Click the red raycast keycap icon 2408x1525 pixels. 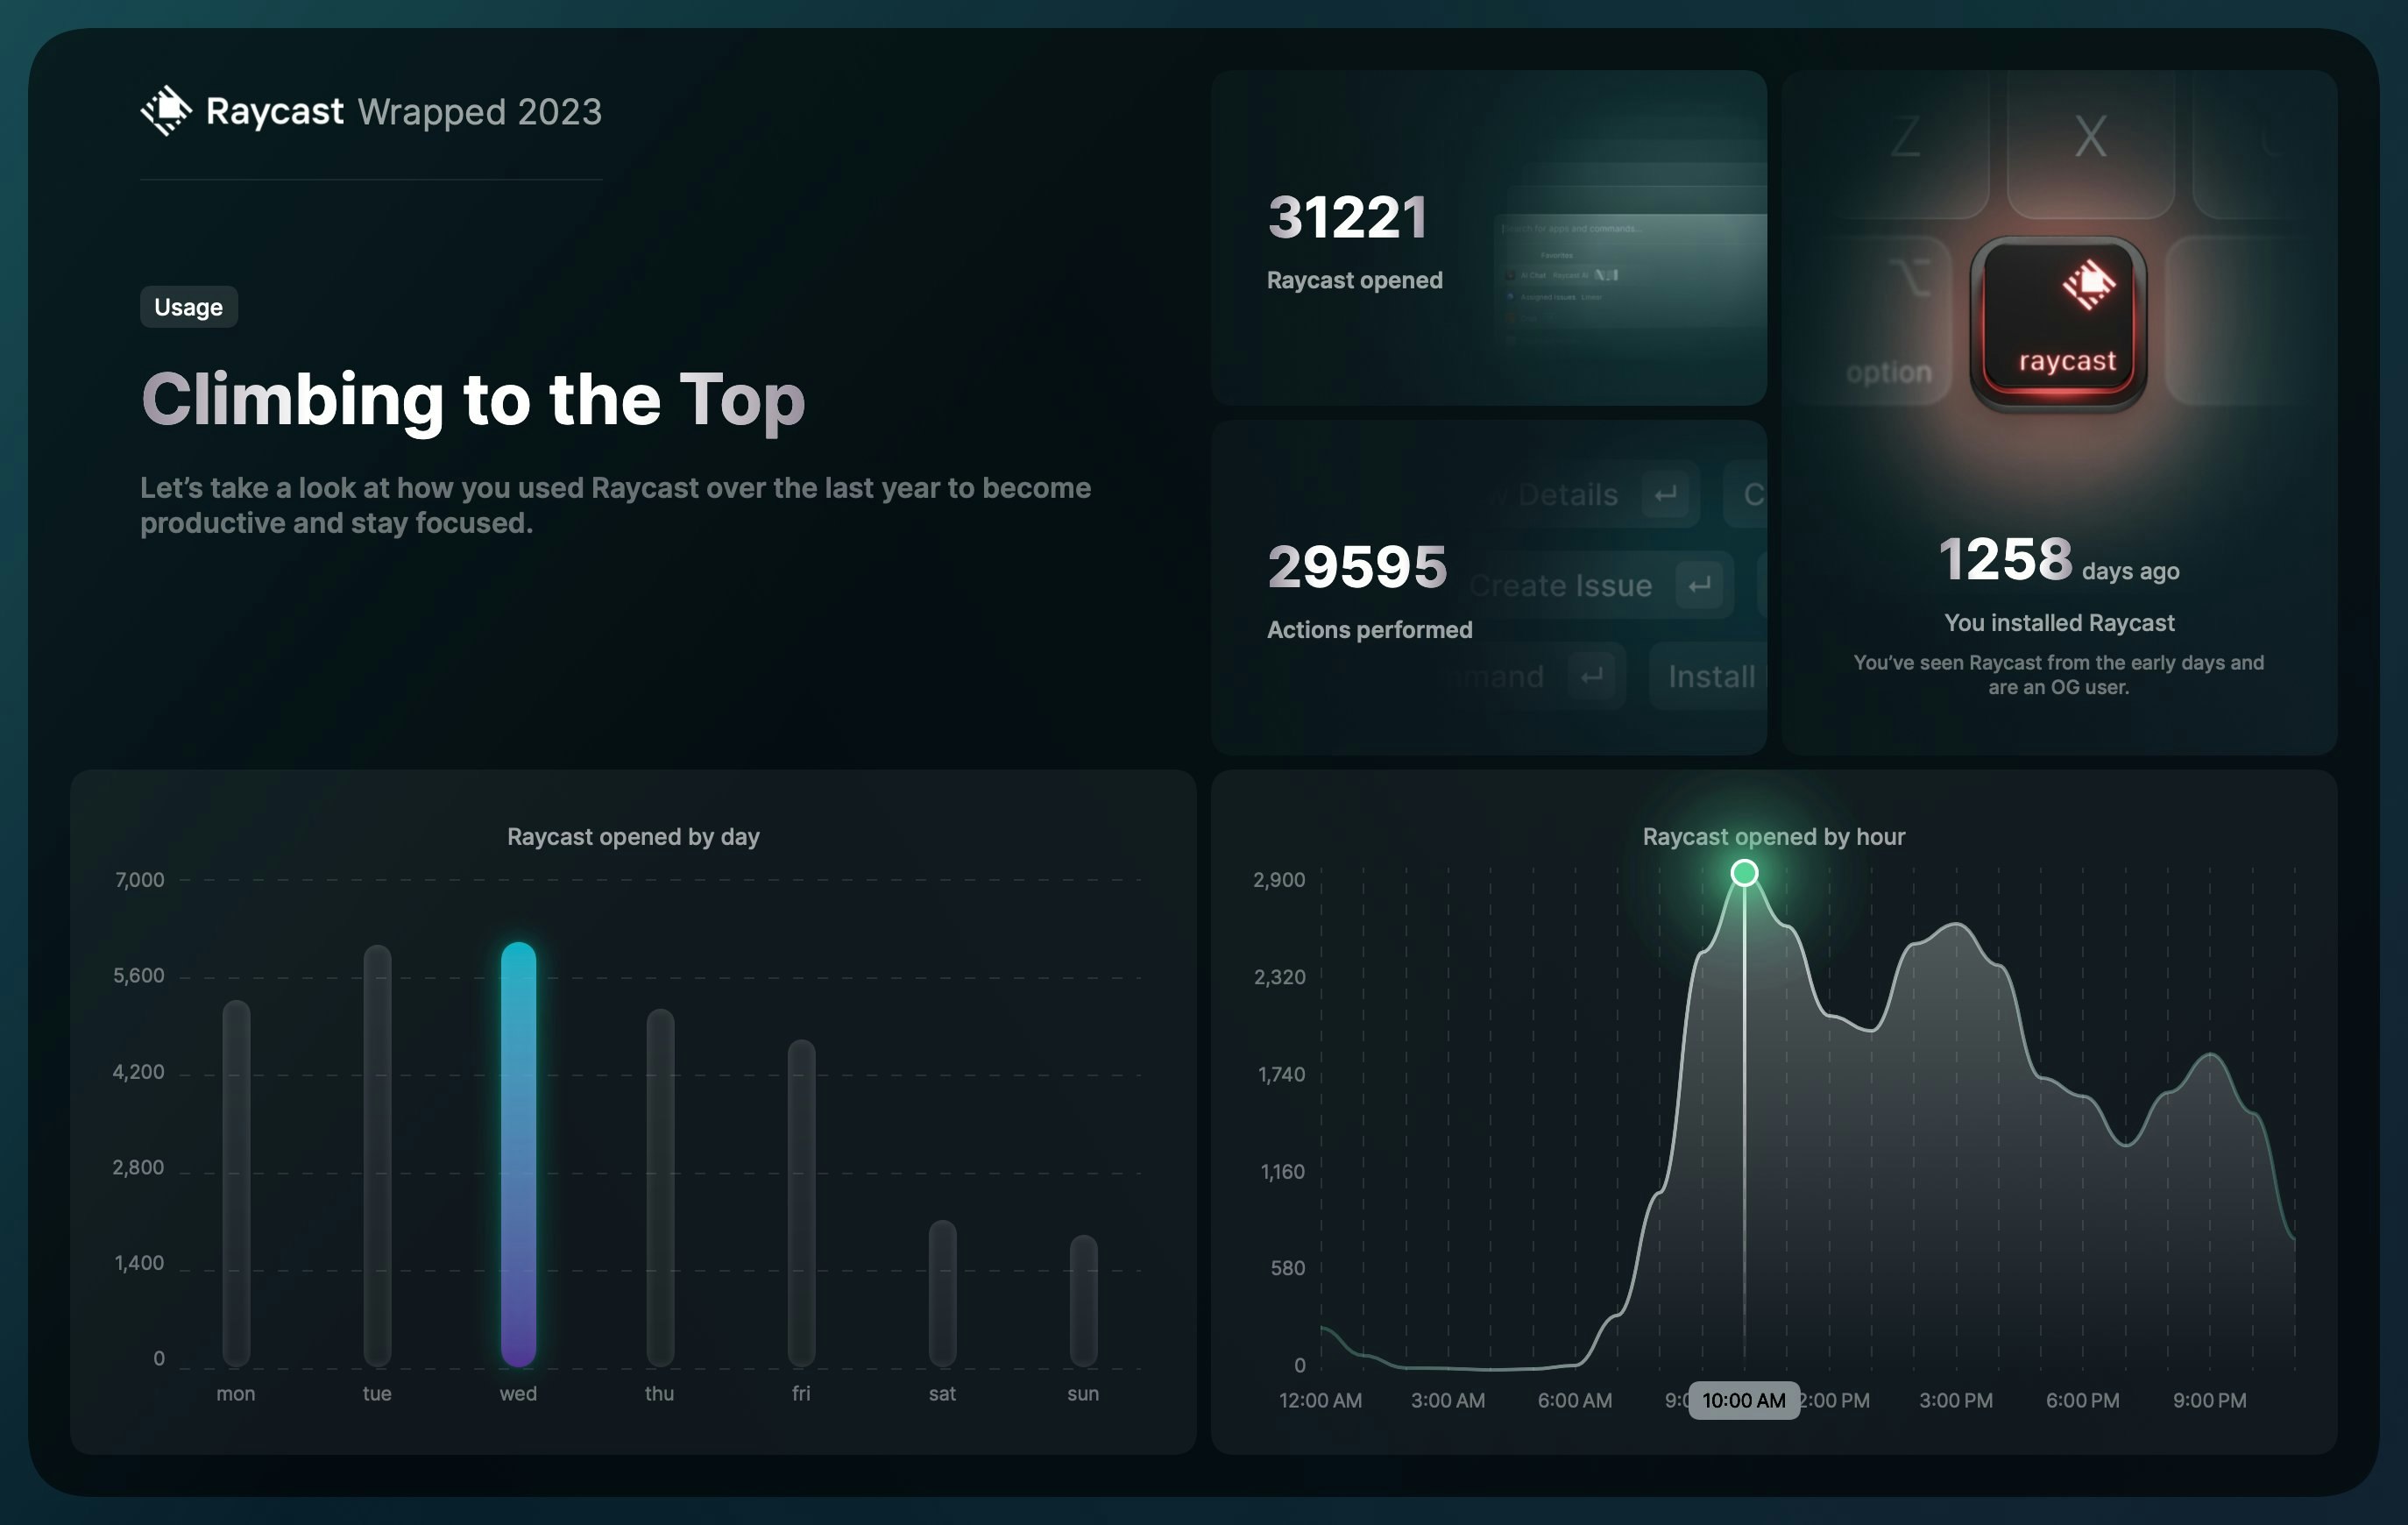pyautogui.click(x=2058, y=323)
